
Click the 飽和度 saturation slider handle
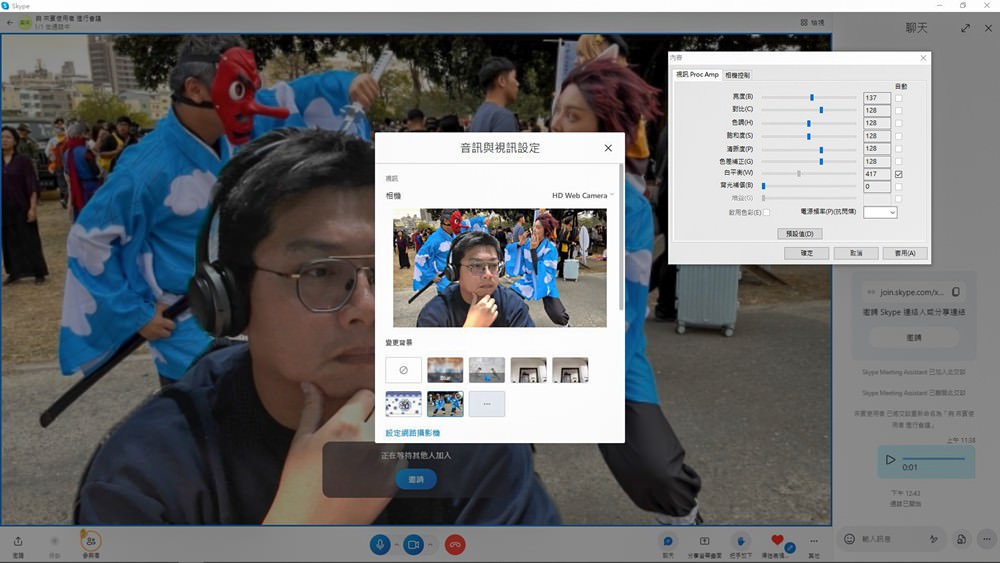click(808, 136)
